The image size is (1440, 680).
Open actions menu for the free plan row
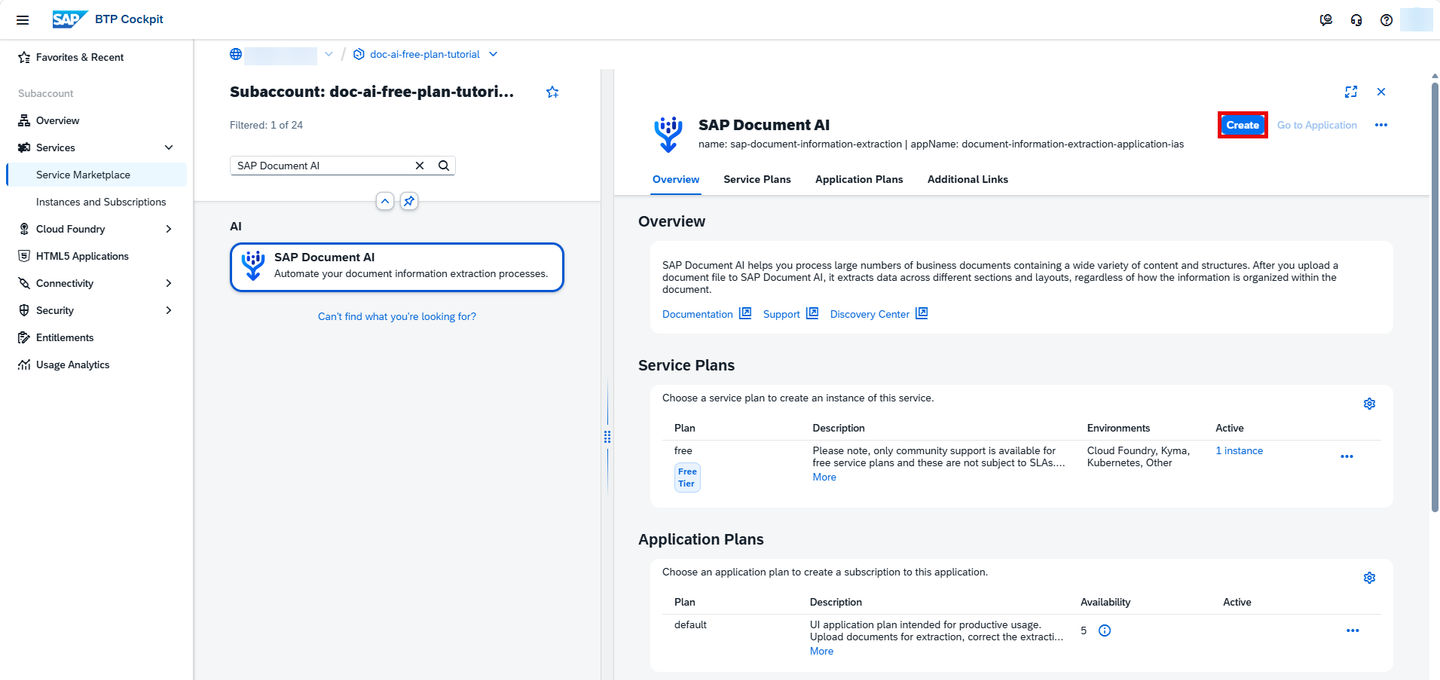tap(1347, 457)
